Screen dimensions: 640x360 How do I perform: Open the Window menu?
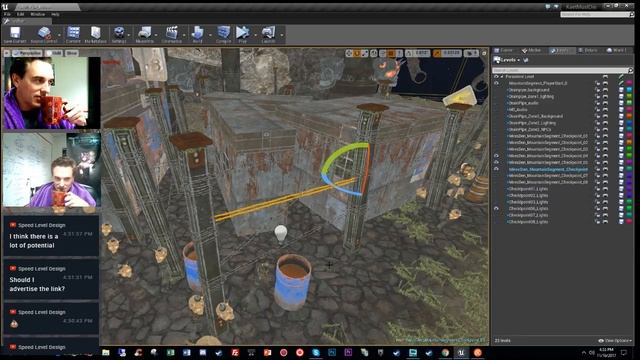click(x=38, y=14)
